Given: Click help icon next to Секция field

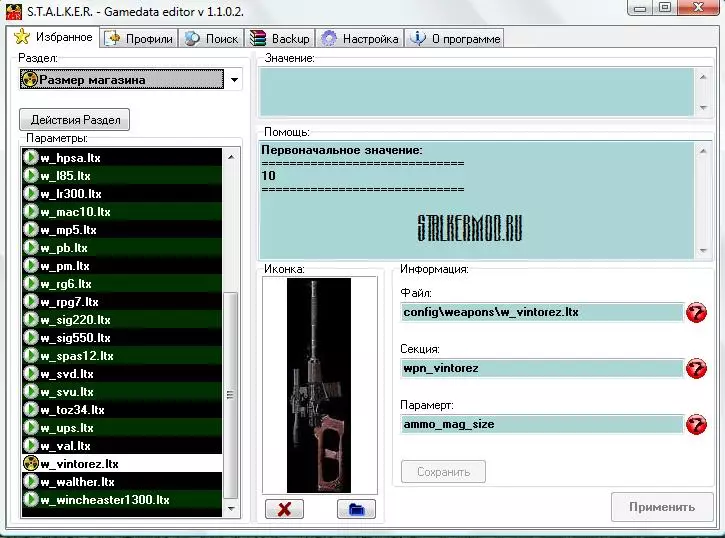Looking at the screenshot, I should (x=696, y=369).
